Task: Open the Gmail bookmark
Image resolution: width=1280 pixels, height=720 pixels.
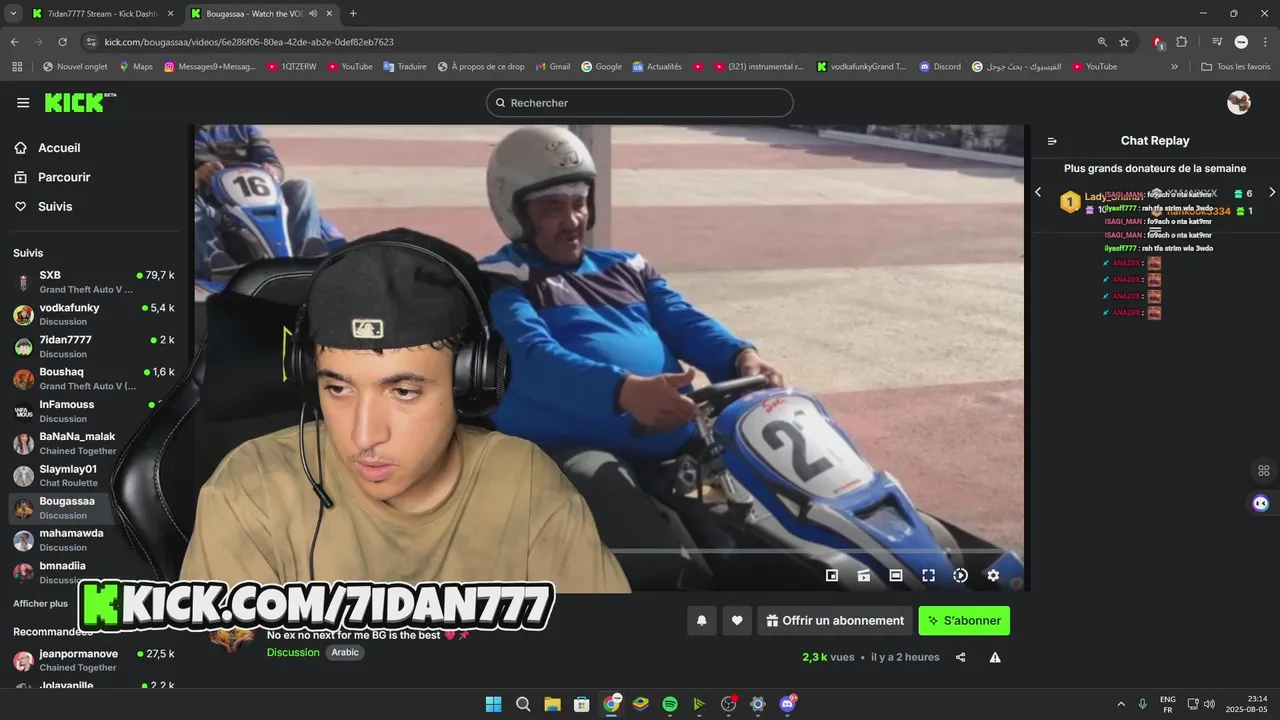Action: [552, 67]
